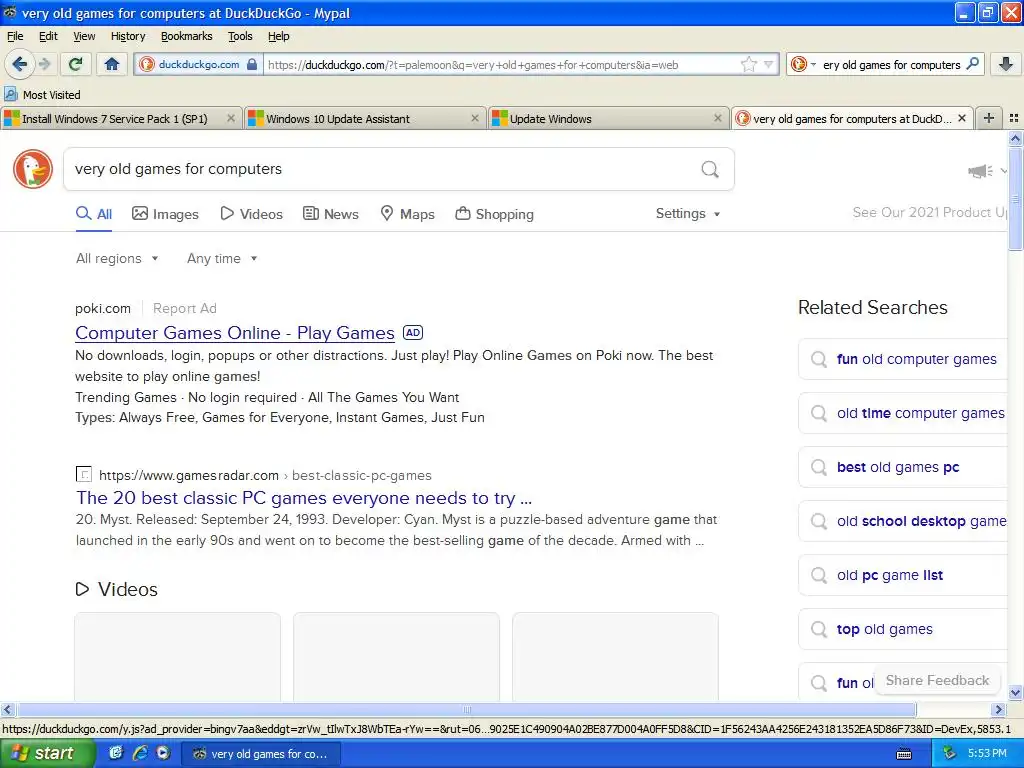Select the News search category
This screenshot has width=1024, height=768.
click(x=330, y=214)
